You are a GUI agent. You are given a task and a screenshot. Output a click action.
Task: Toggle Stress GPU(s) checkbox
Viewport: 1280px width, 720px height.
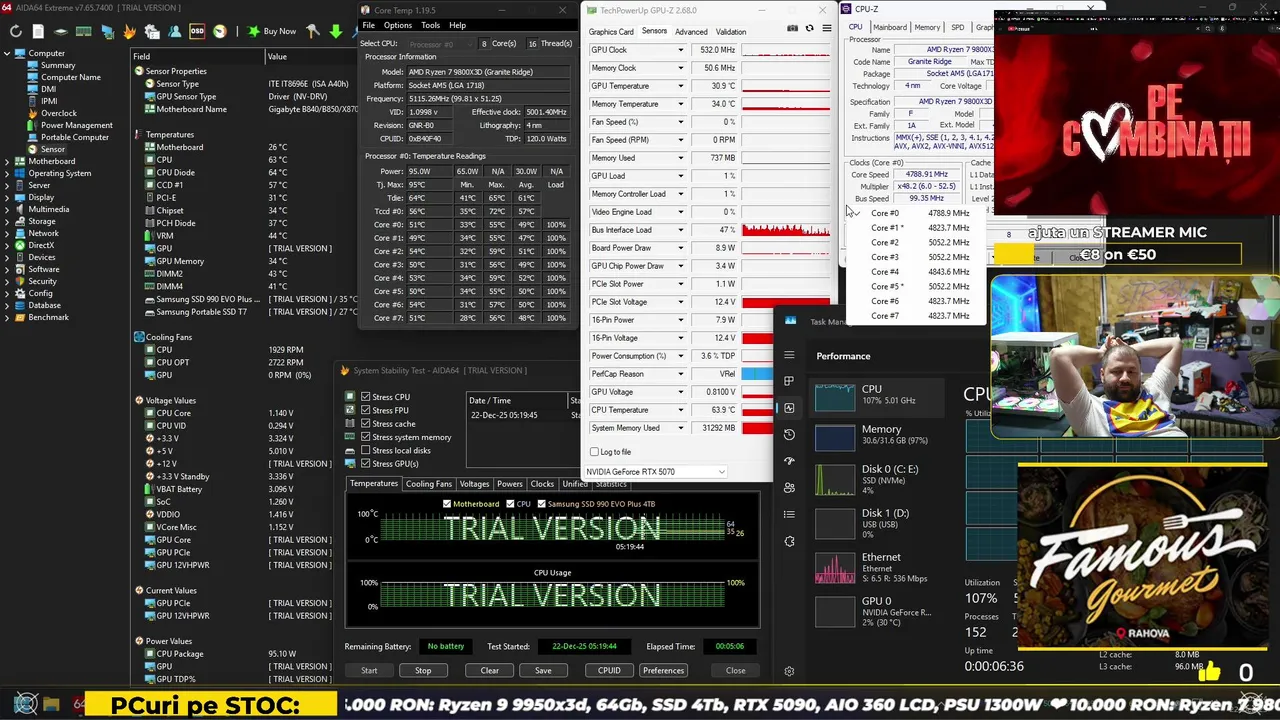(x=365, y=464)
